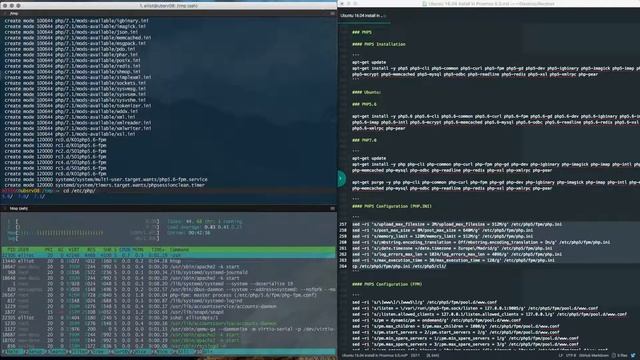
Task: Click the 'mods-available/json.ini' terminal output line
Action: [72, 32]
